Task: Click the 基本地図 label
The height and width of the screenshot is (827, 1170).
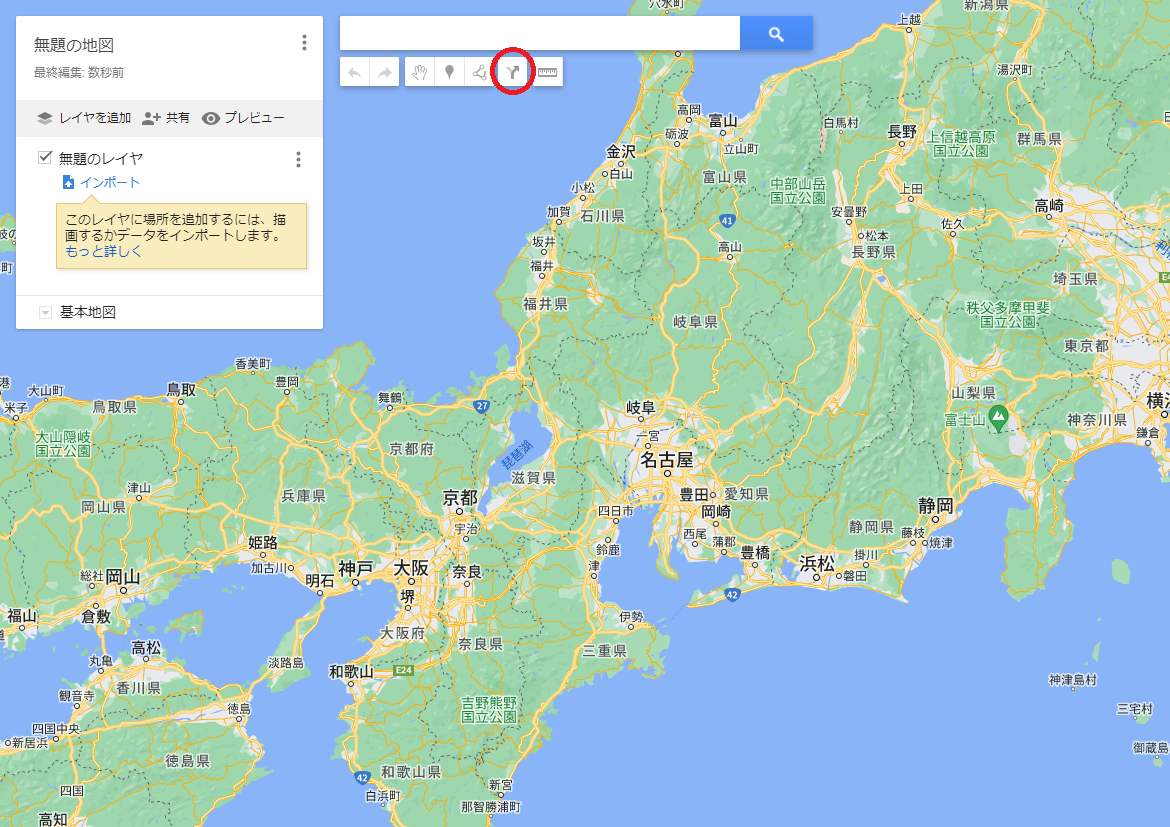Action: pos(88,312)
